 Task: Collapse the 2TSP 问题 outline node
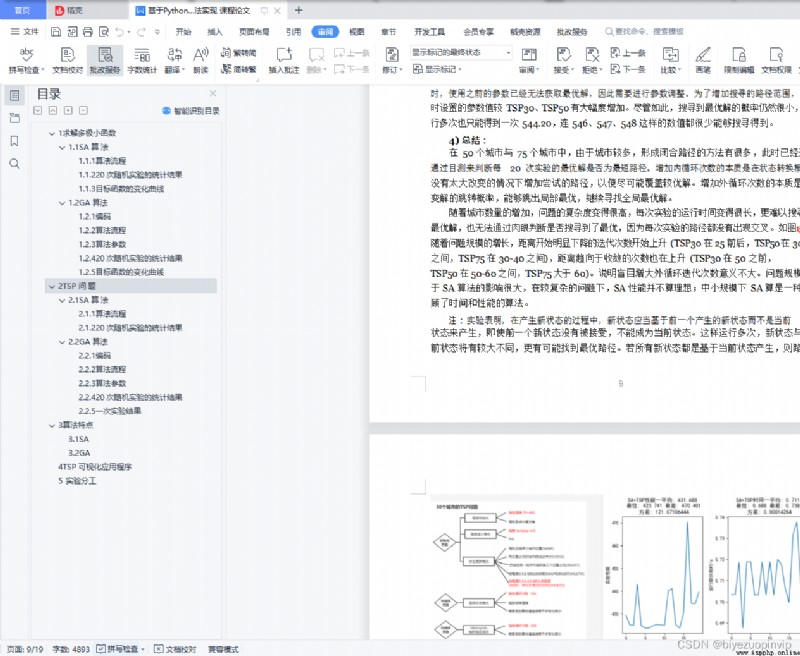pos(52,287)
